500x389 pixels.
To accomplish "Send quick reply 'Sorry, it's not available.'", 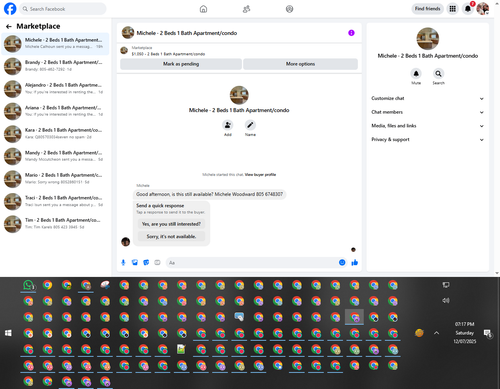I will [171, 236].
